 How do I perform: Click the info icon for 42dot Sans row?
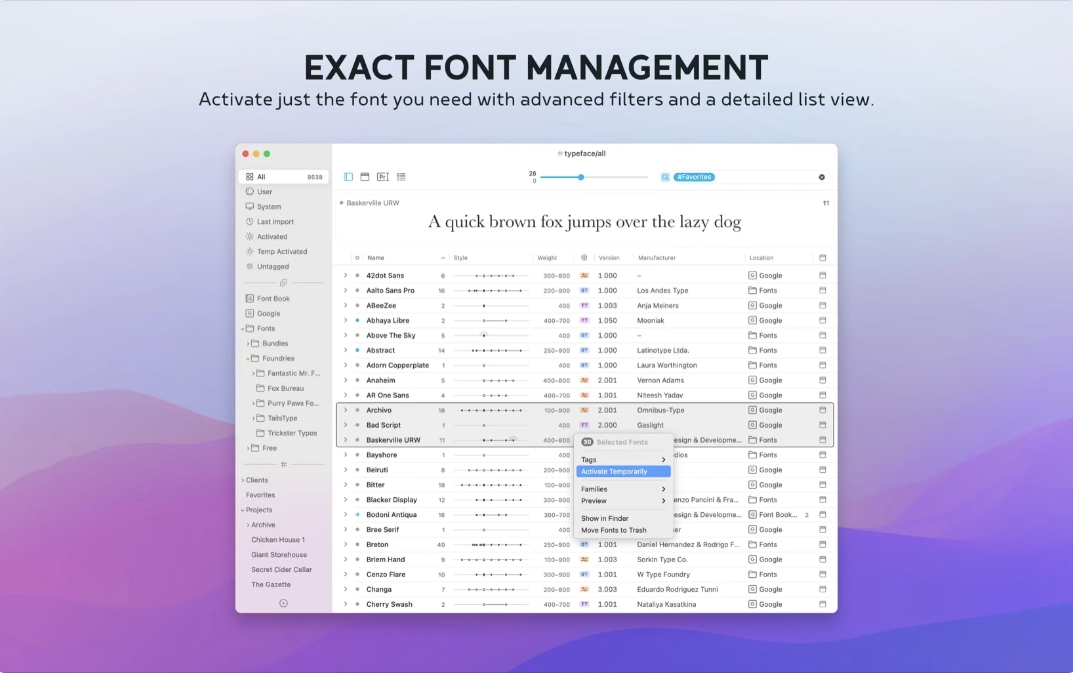[823, 275]
